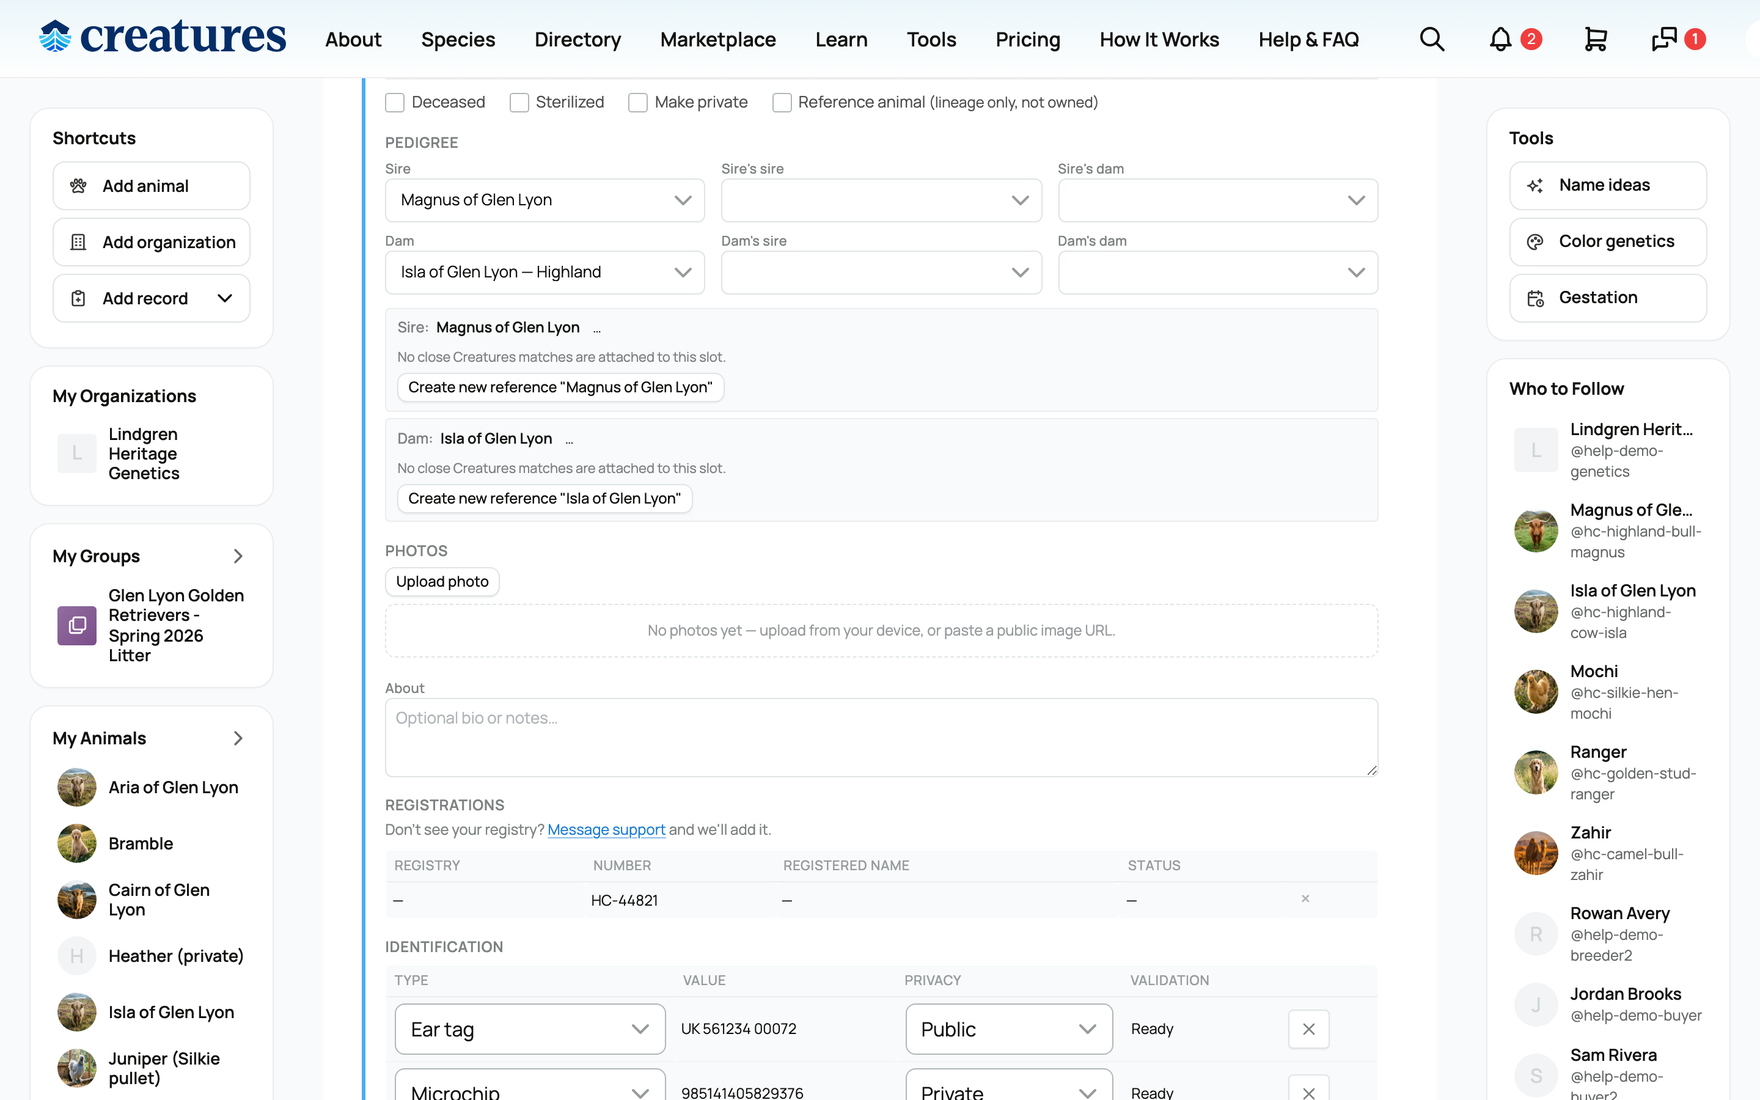
Task: Click the palette icon beside Color genetics
Action: [x=1535, y=241]
